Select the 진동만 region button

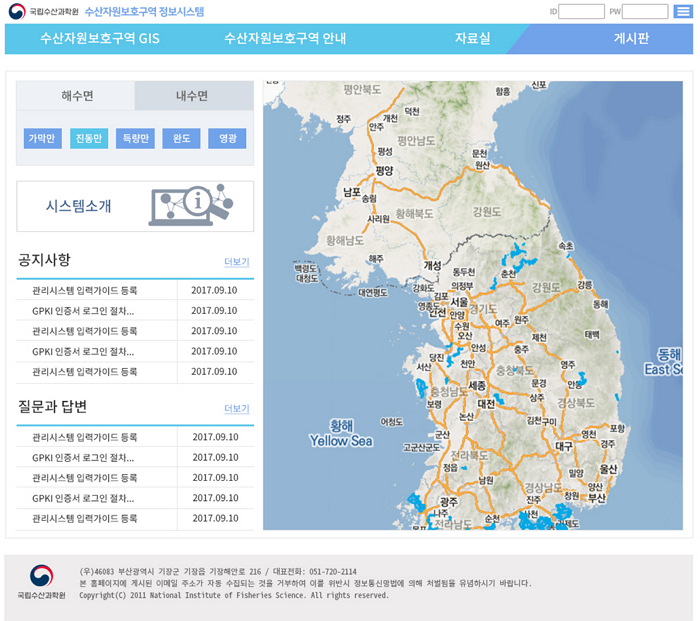coord(89,138)
